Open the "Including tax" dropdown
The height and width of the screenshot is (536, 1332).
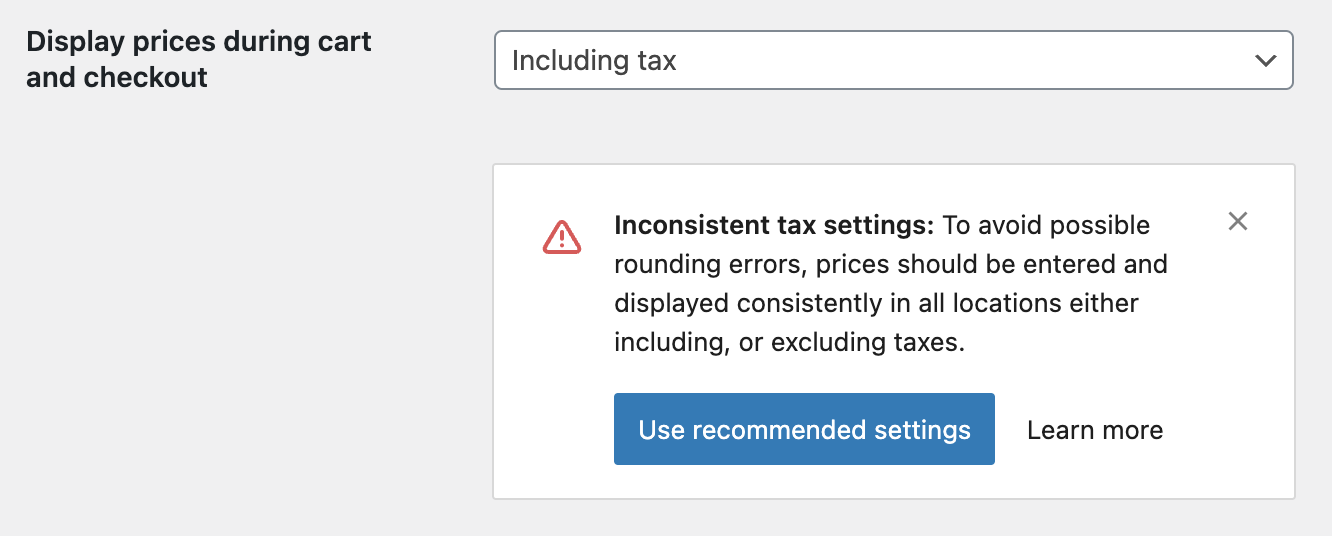[893, 61]
